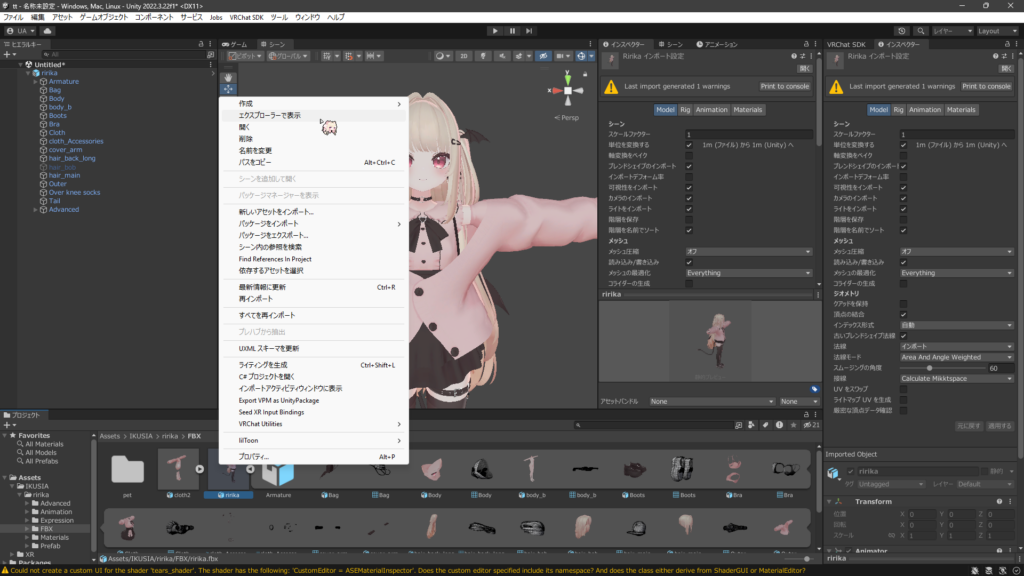Choose Find References In Project in context menu

(x=313, y=259)
